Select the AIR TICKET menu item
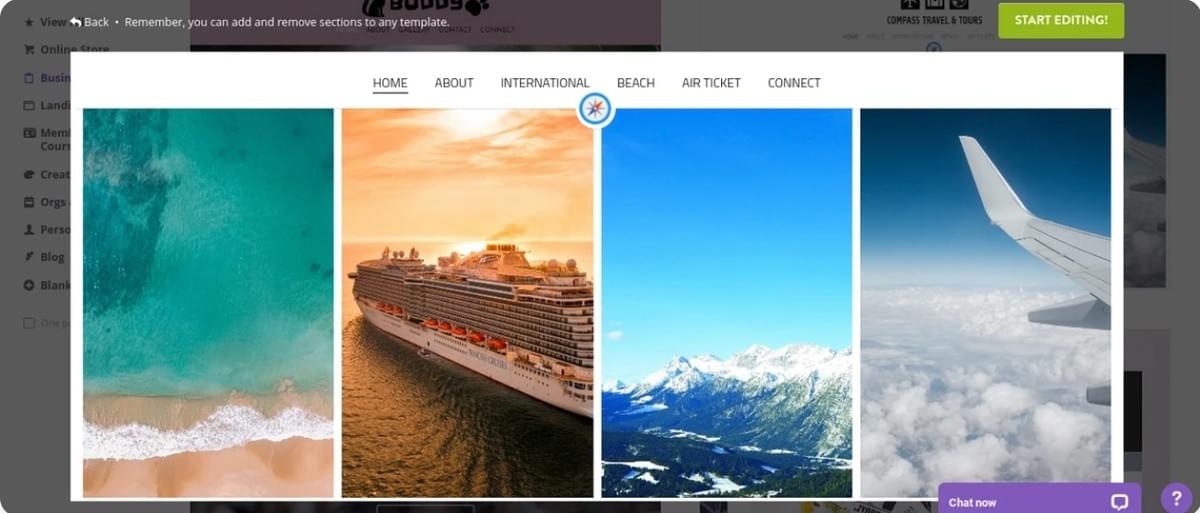Image resolution: width=1200 pixels, height=513 pixels. (x=711, y=83)
